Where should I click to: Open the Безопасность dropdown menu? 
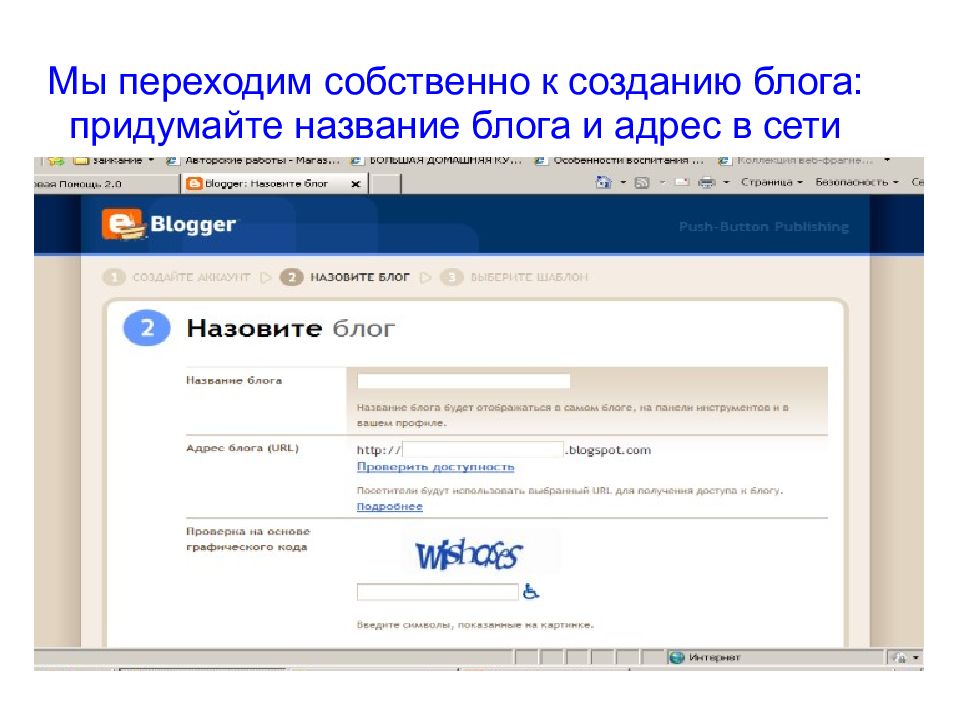856,183
